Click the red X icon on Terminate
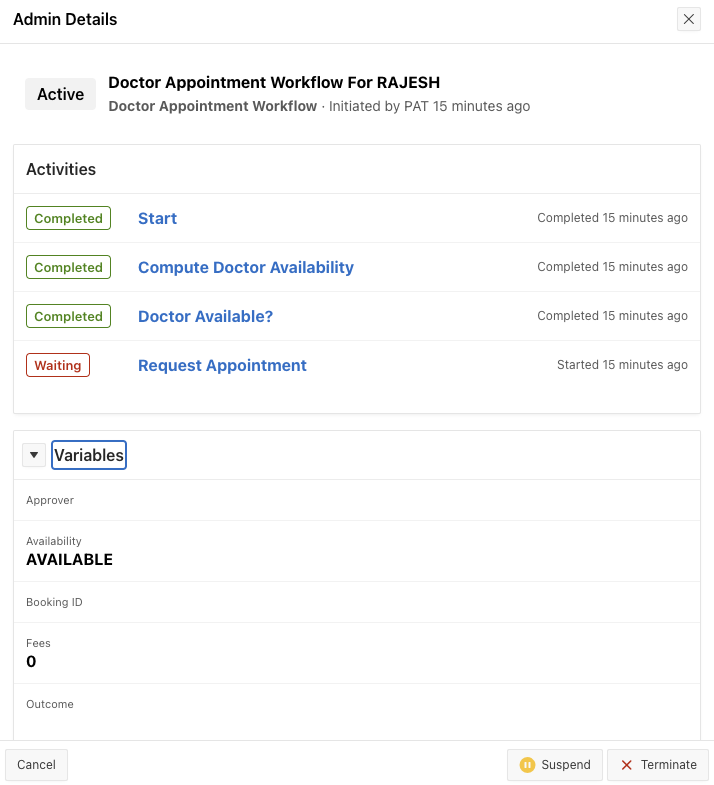This screenshot has width=714, height=785. 627,765
